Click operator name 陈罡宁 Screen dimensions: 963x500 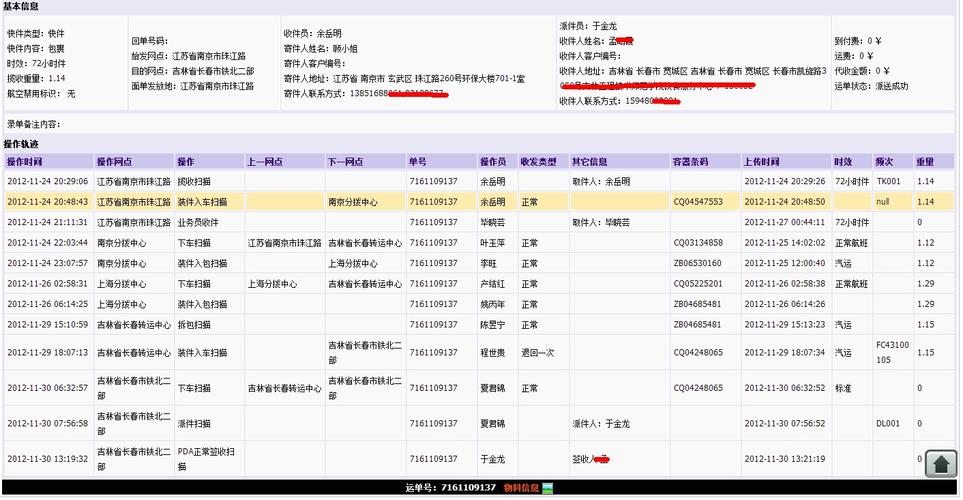point(493,324)
